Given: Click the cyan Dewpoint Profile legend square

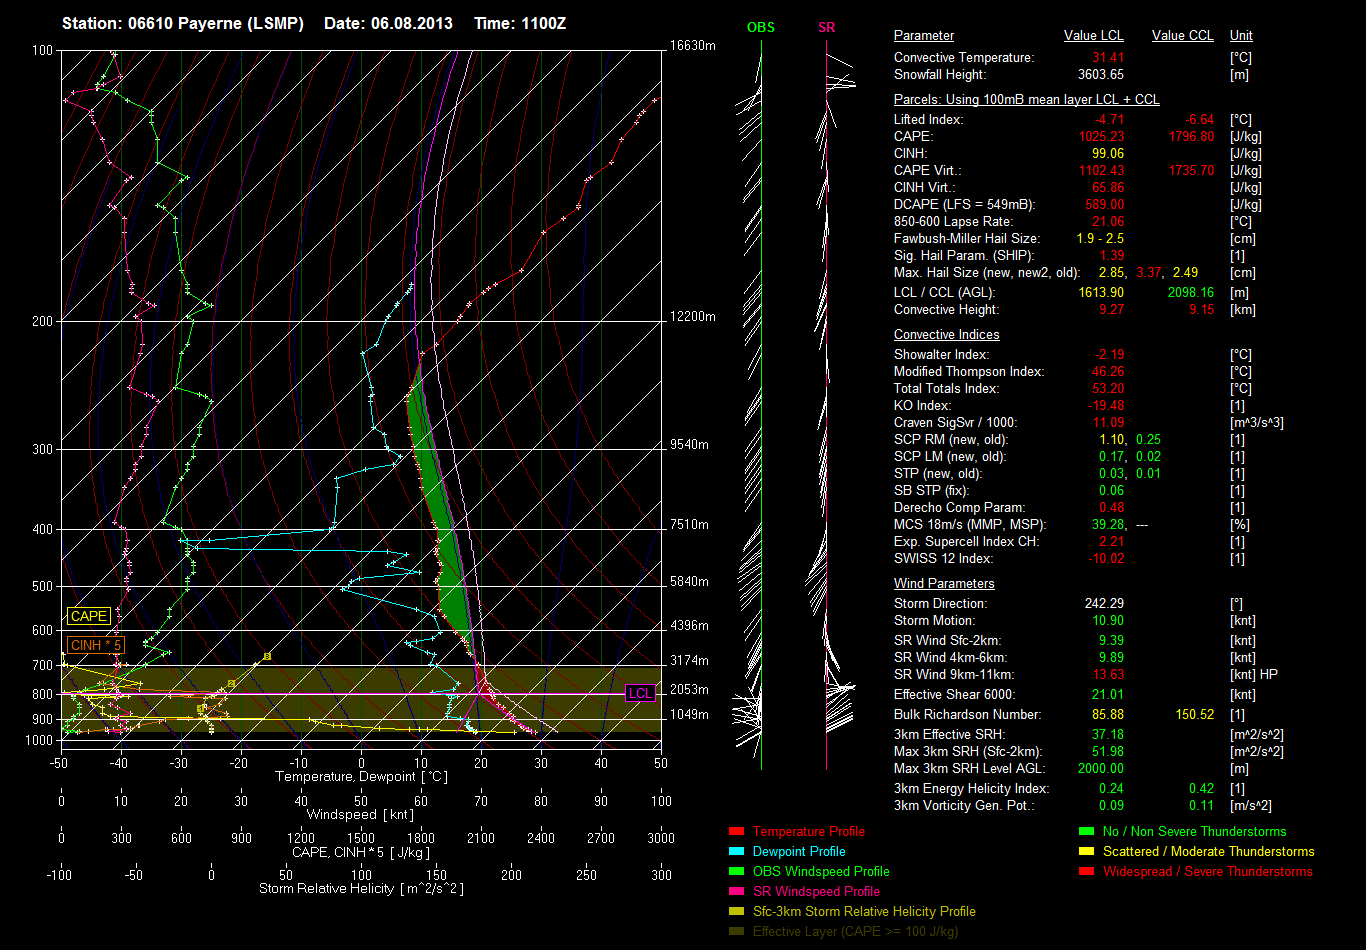Looking at the screenshot, I should click(737, 851).
